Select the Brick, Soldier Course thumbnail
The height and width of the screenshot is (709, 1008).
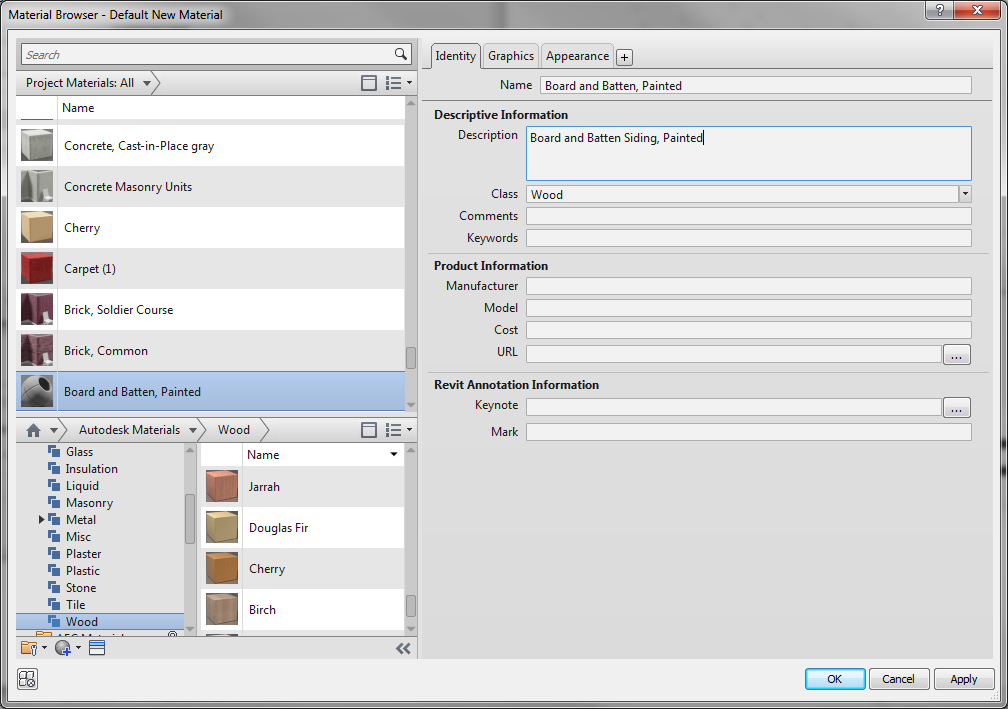click(37, 310)
